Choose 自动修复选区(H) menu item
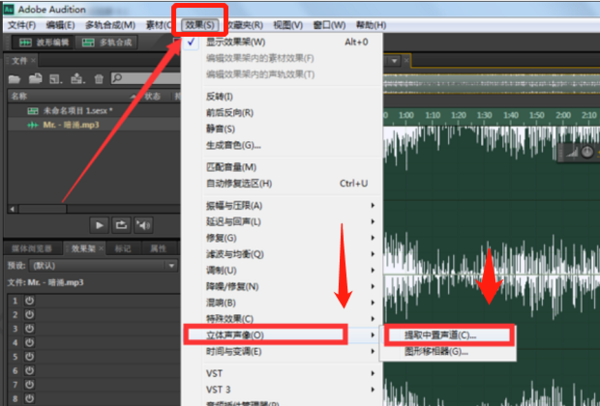 coord(282,184)
